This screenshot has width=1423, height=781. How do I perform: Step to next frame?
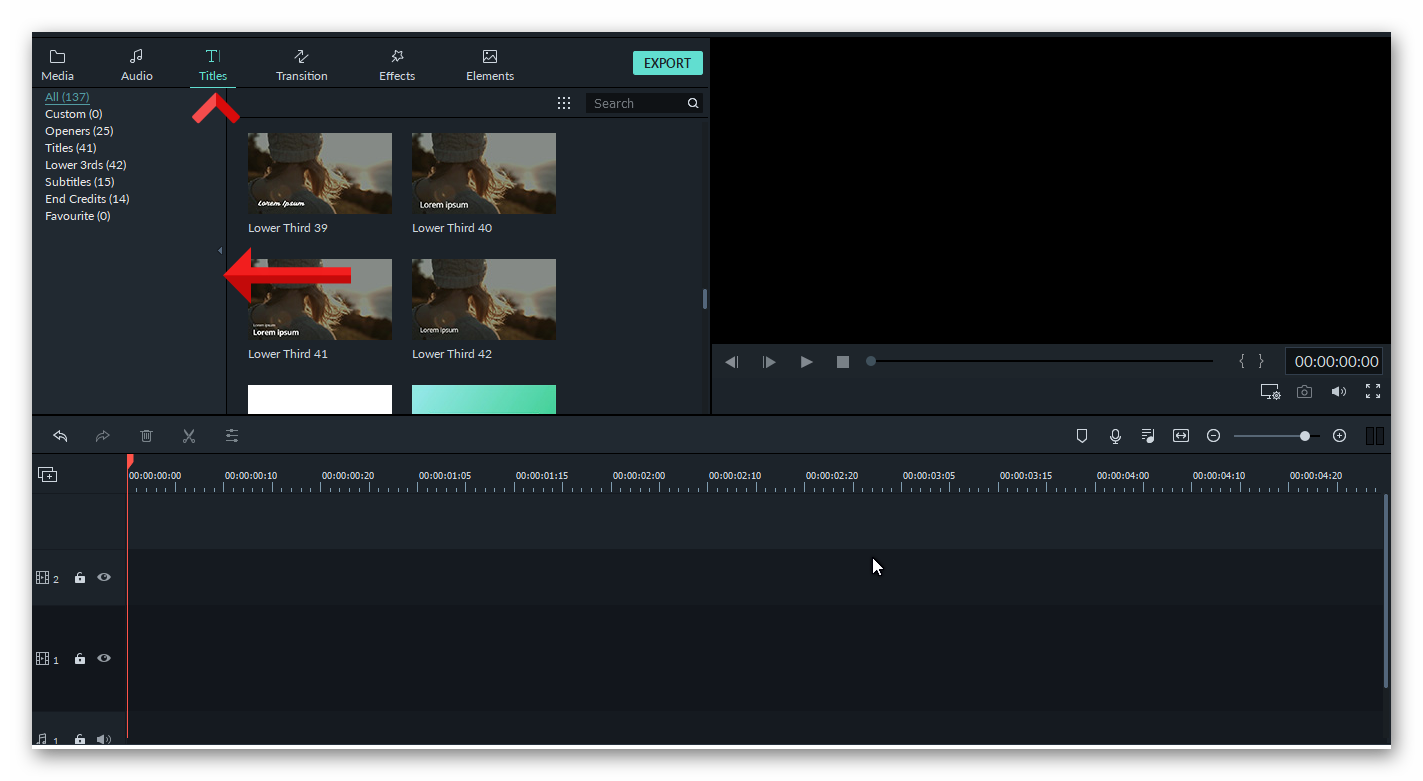[769, 362]
